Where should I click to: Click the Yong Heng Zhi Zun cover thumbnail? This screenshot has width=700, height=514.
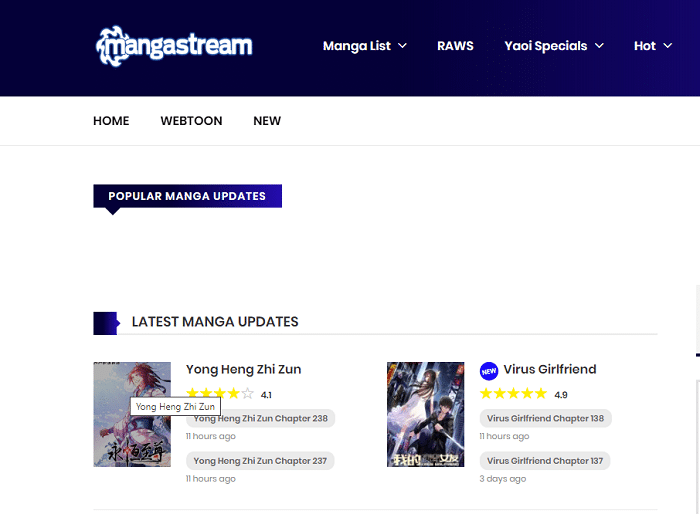132,414
